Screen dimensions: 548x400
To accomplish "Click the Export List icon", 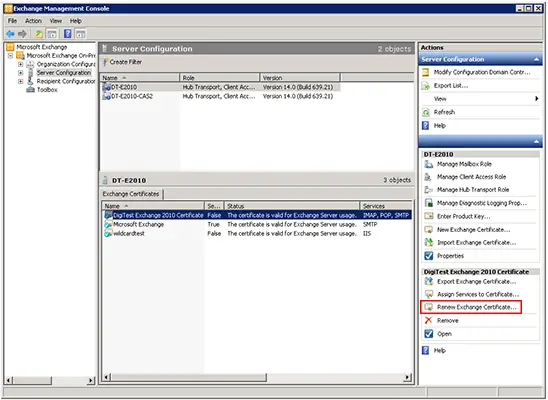I will pyautogui.click(x=426, y=86).
